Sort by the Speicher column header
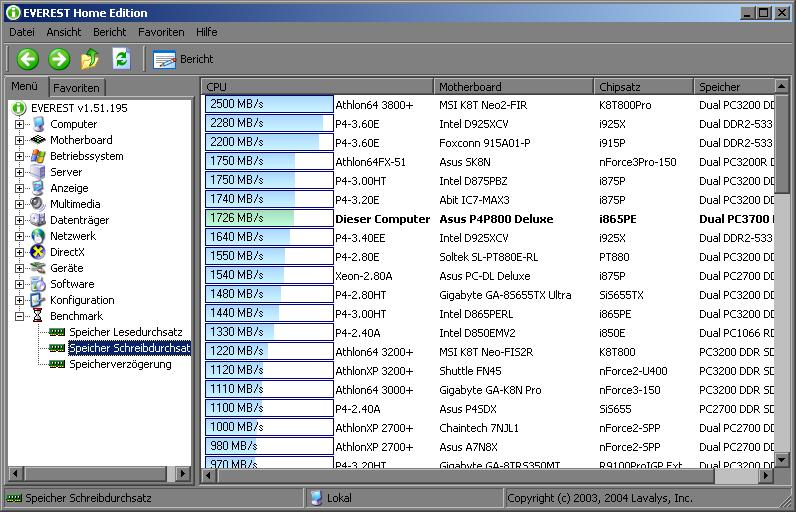 click(x=734, y=87)
